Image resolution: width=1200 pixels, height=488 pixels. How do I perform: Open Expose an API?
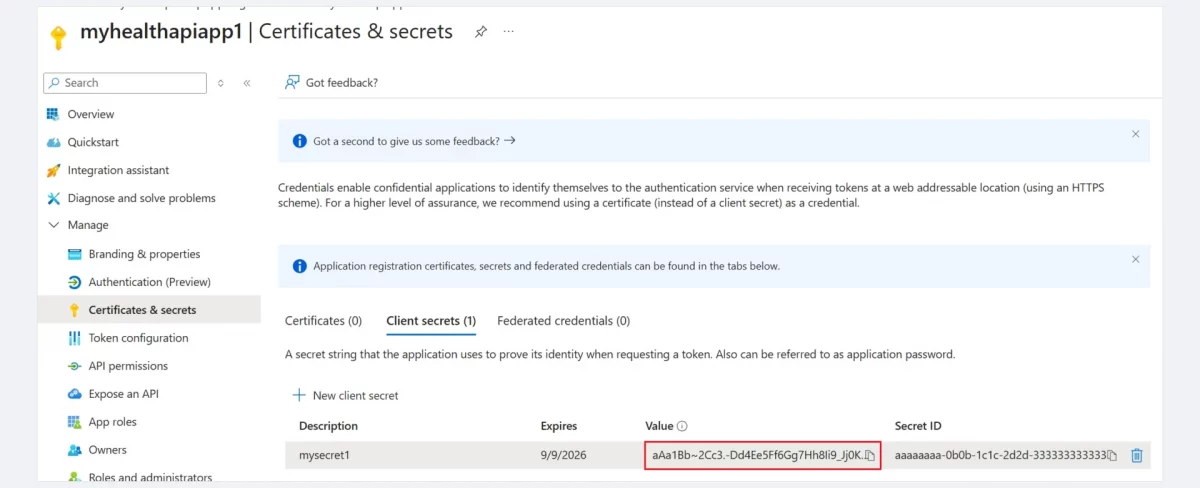123,394
